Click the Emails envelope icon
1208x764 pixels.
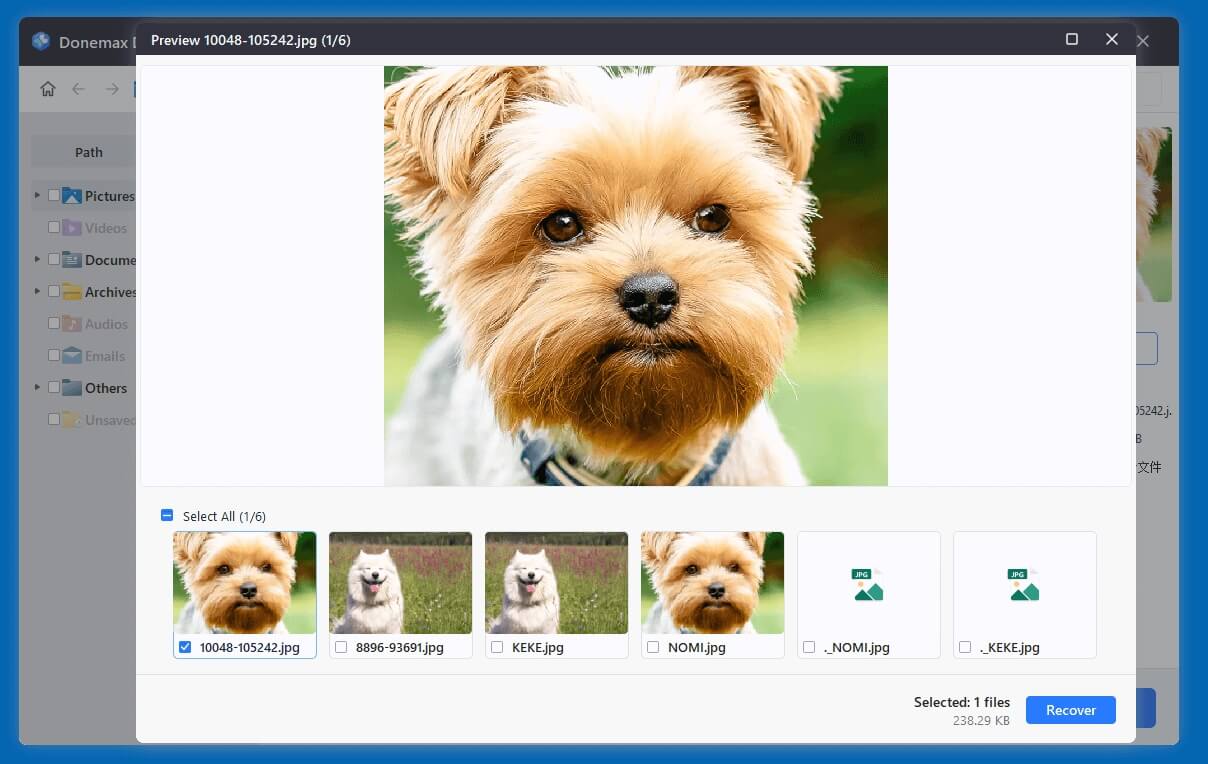[70, 356]
